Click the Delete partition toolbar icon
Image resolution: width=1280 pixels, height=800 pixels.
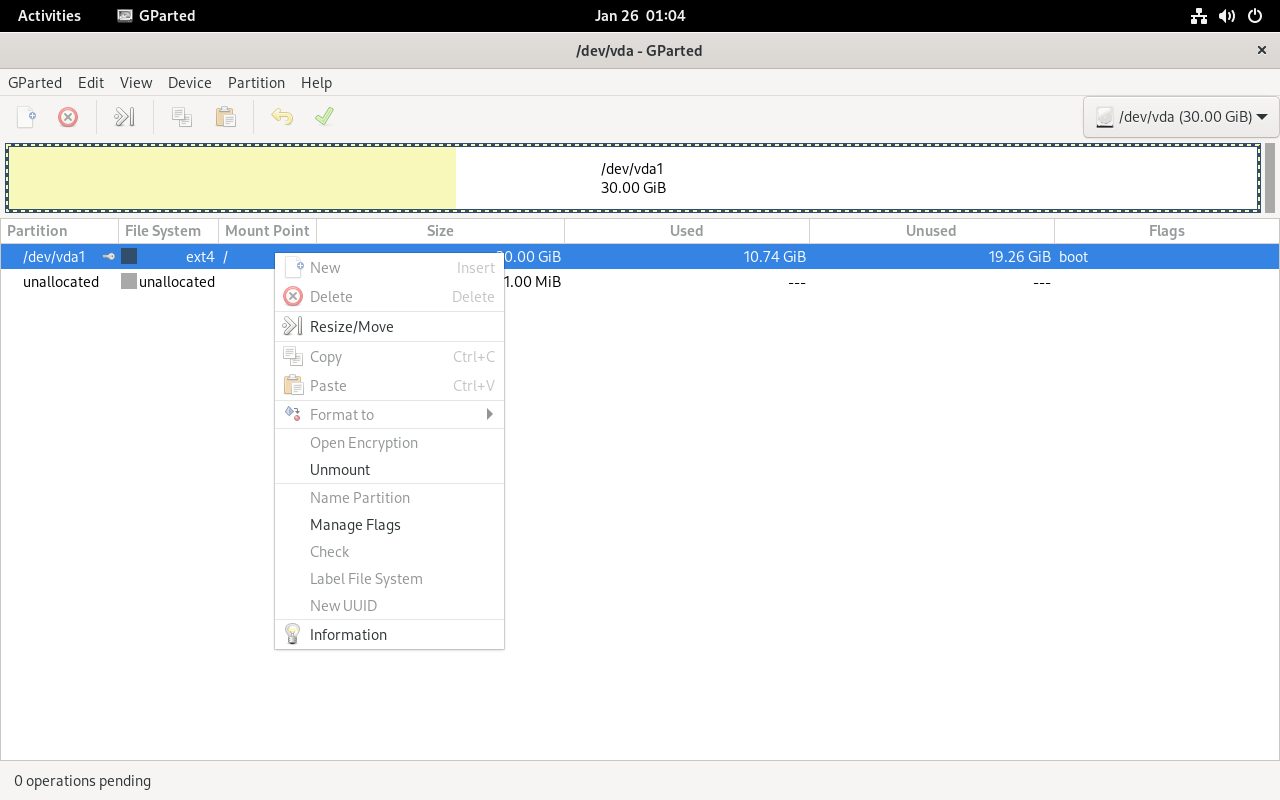(68, 117)
